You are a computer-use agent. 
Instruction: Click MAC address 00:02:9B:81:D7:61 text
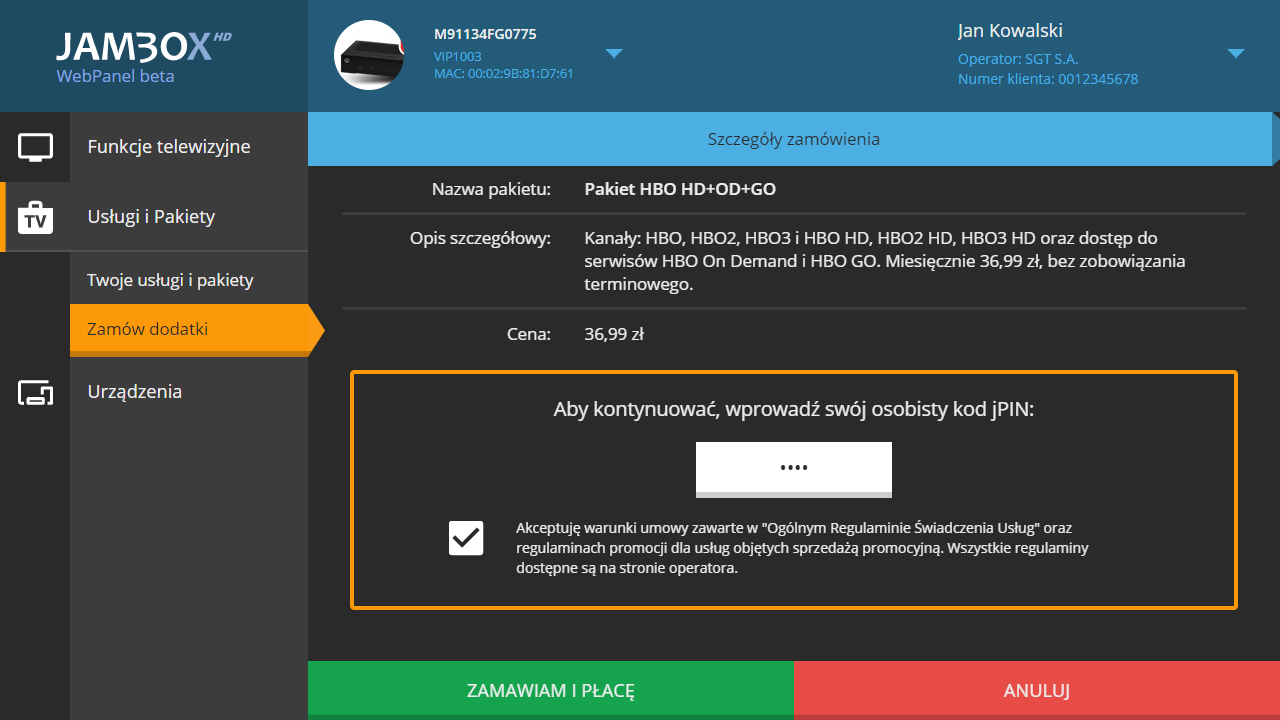pyautogui.click(x=504, y=74)
